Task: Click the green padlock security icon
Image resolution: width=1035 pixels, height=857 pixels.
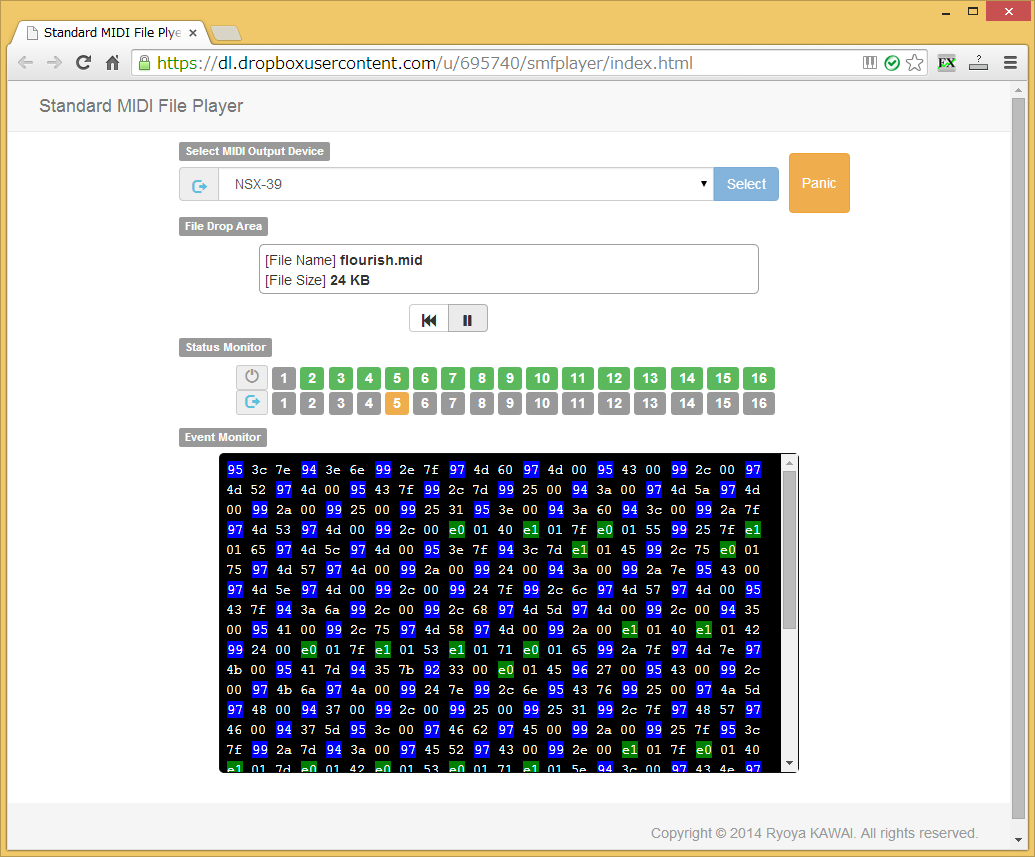Action: coord(144,63)
